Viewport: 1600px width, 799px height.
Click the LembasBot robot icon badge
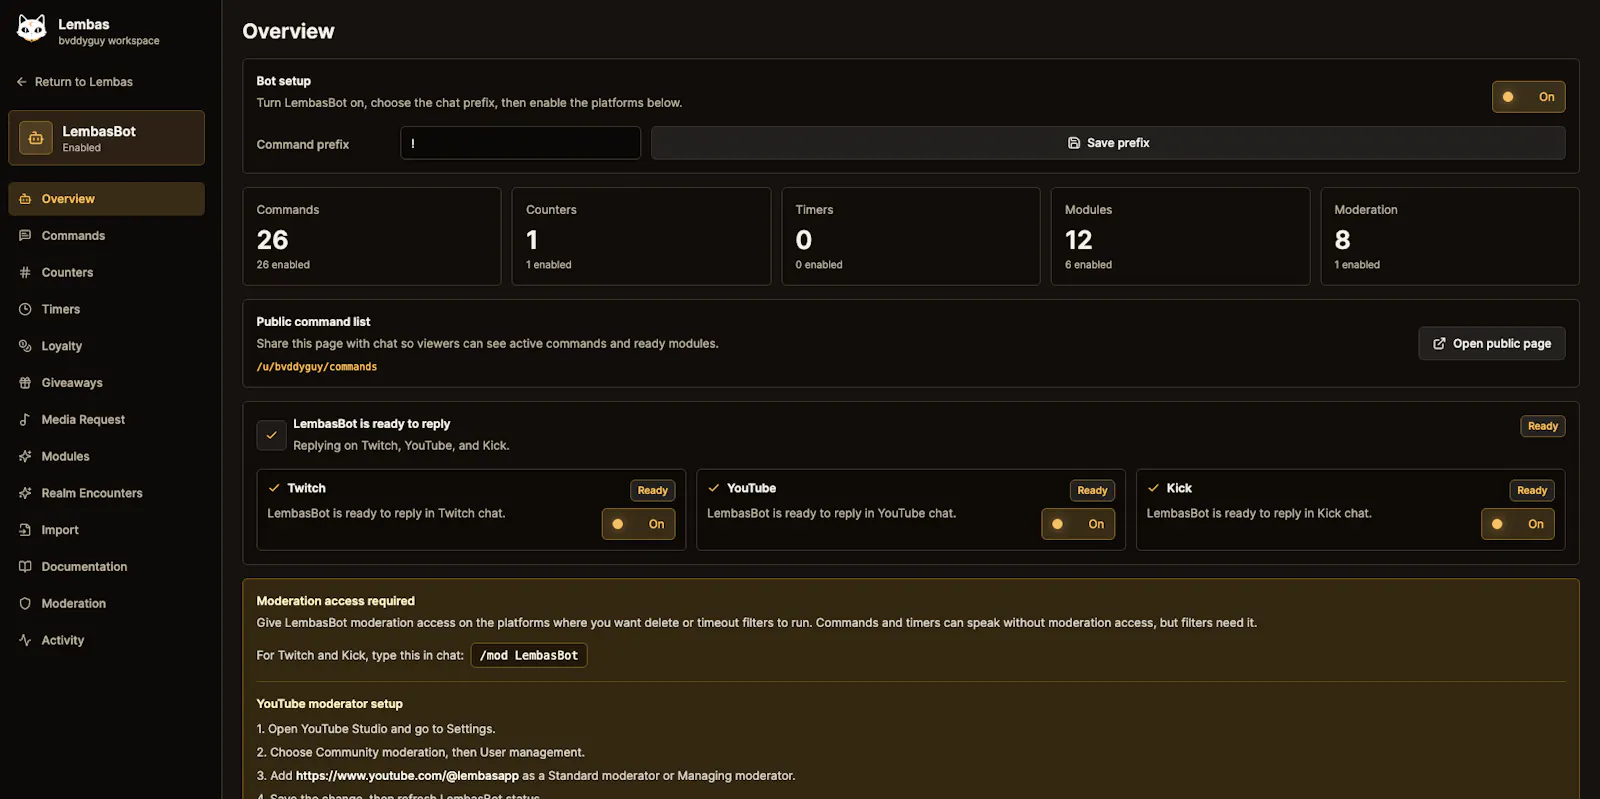(36, 138)
